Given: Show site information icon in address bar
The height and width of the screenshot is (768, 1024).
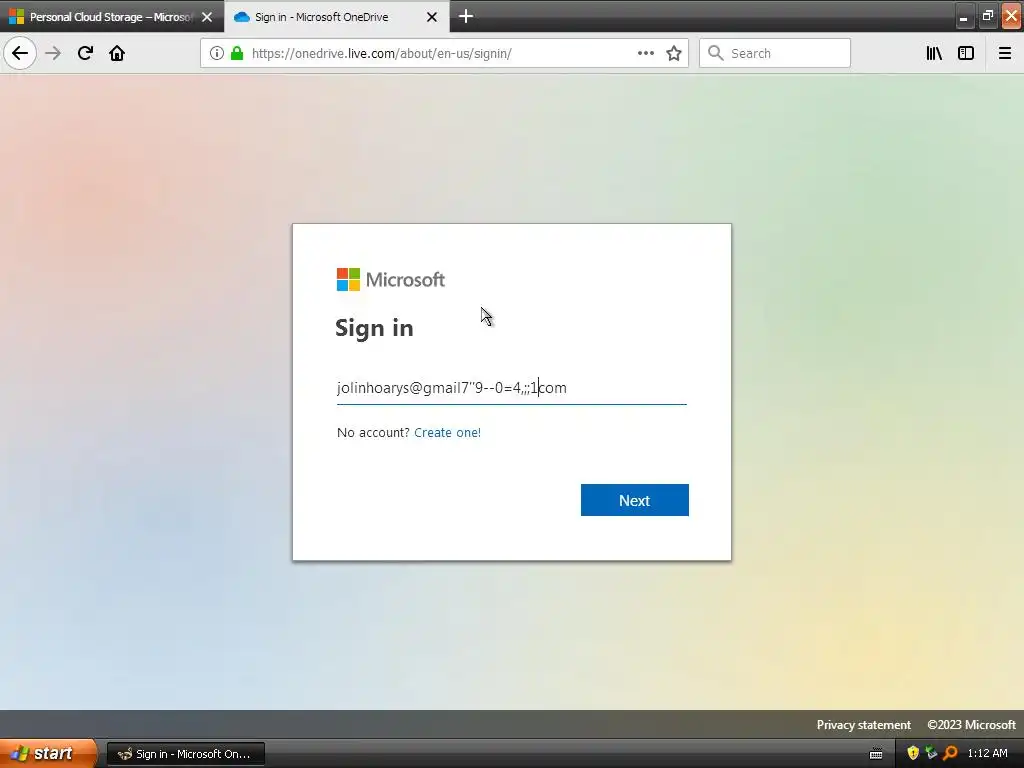Looking at the screenshot, I should (x=216, y=53).
